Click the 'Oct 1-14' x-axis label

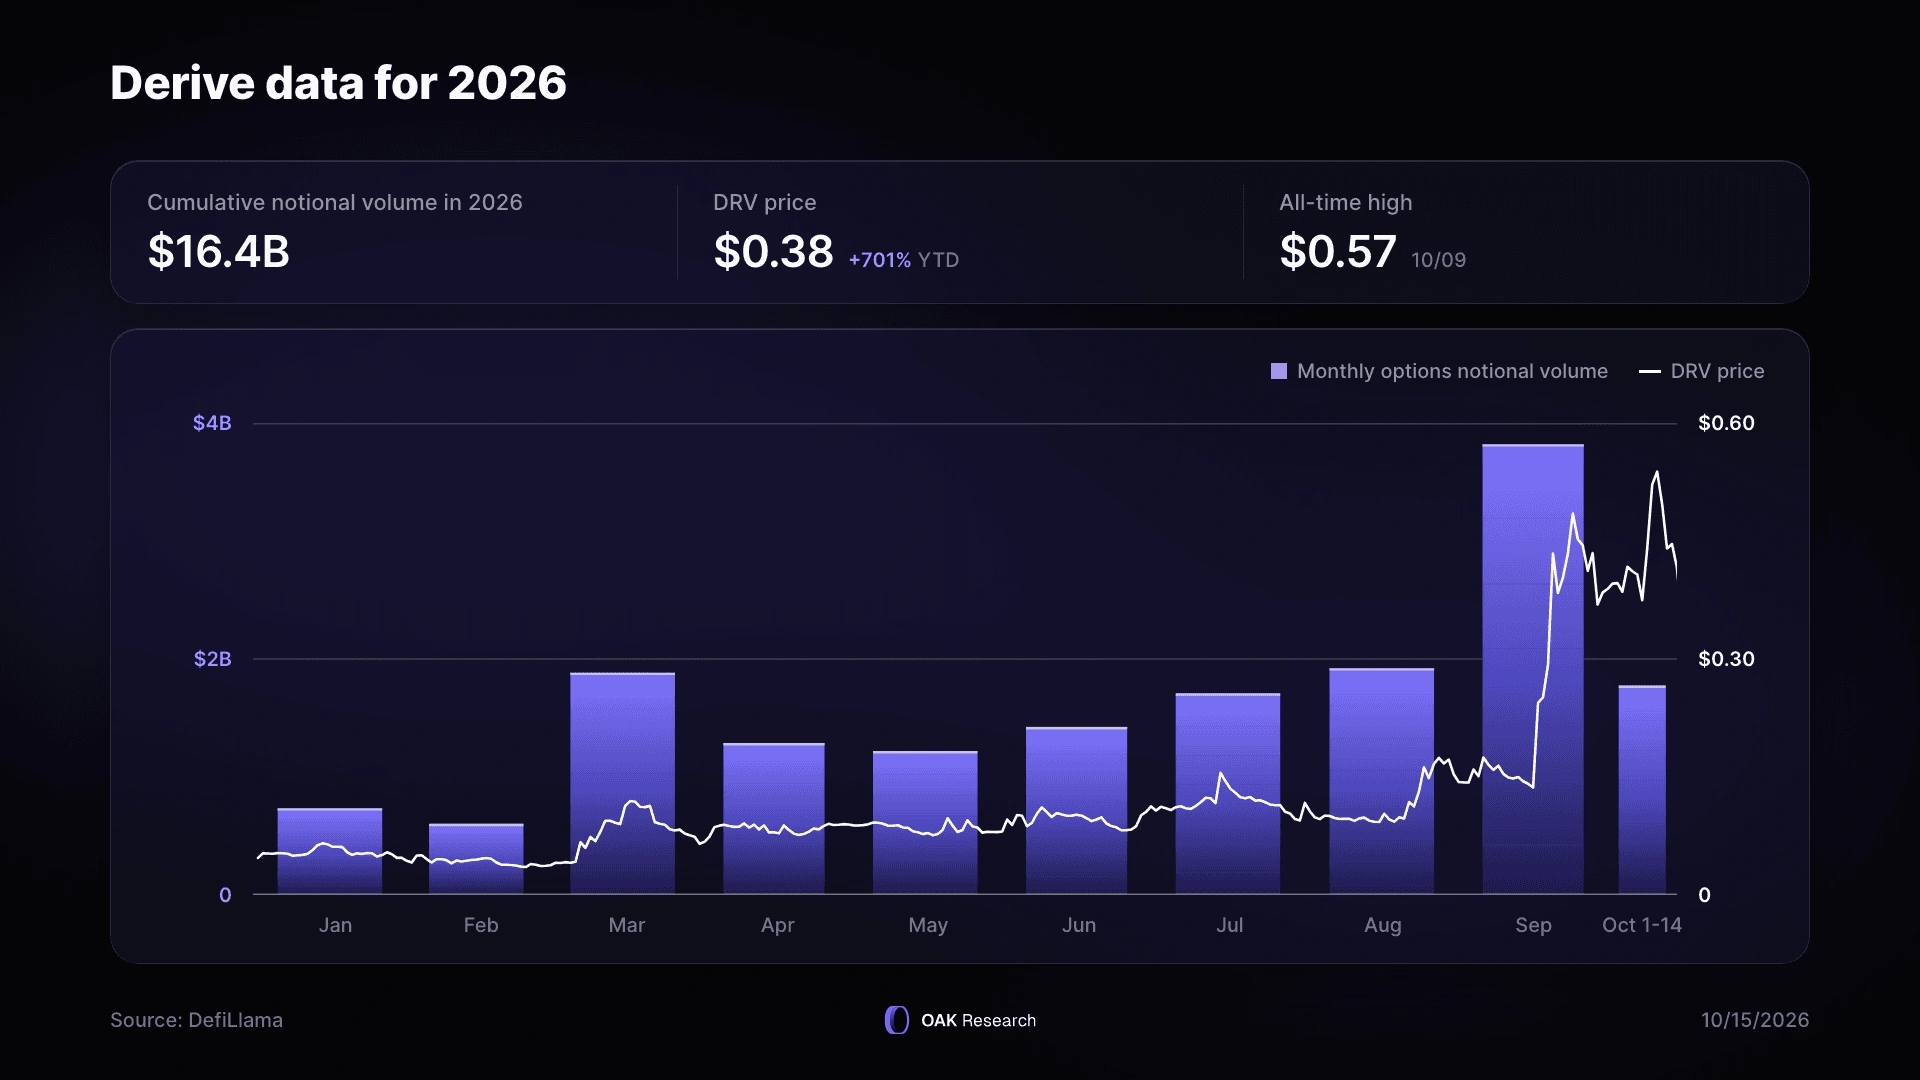(x=1642, y=925)
